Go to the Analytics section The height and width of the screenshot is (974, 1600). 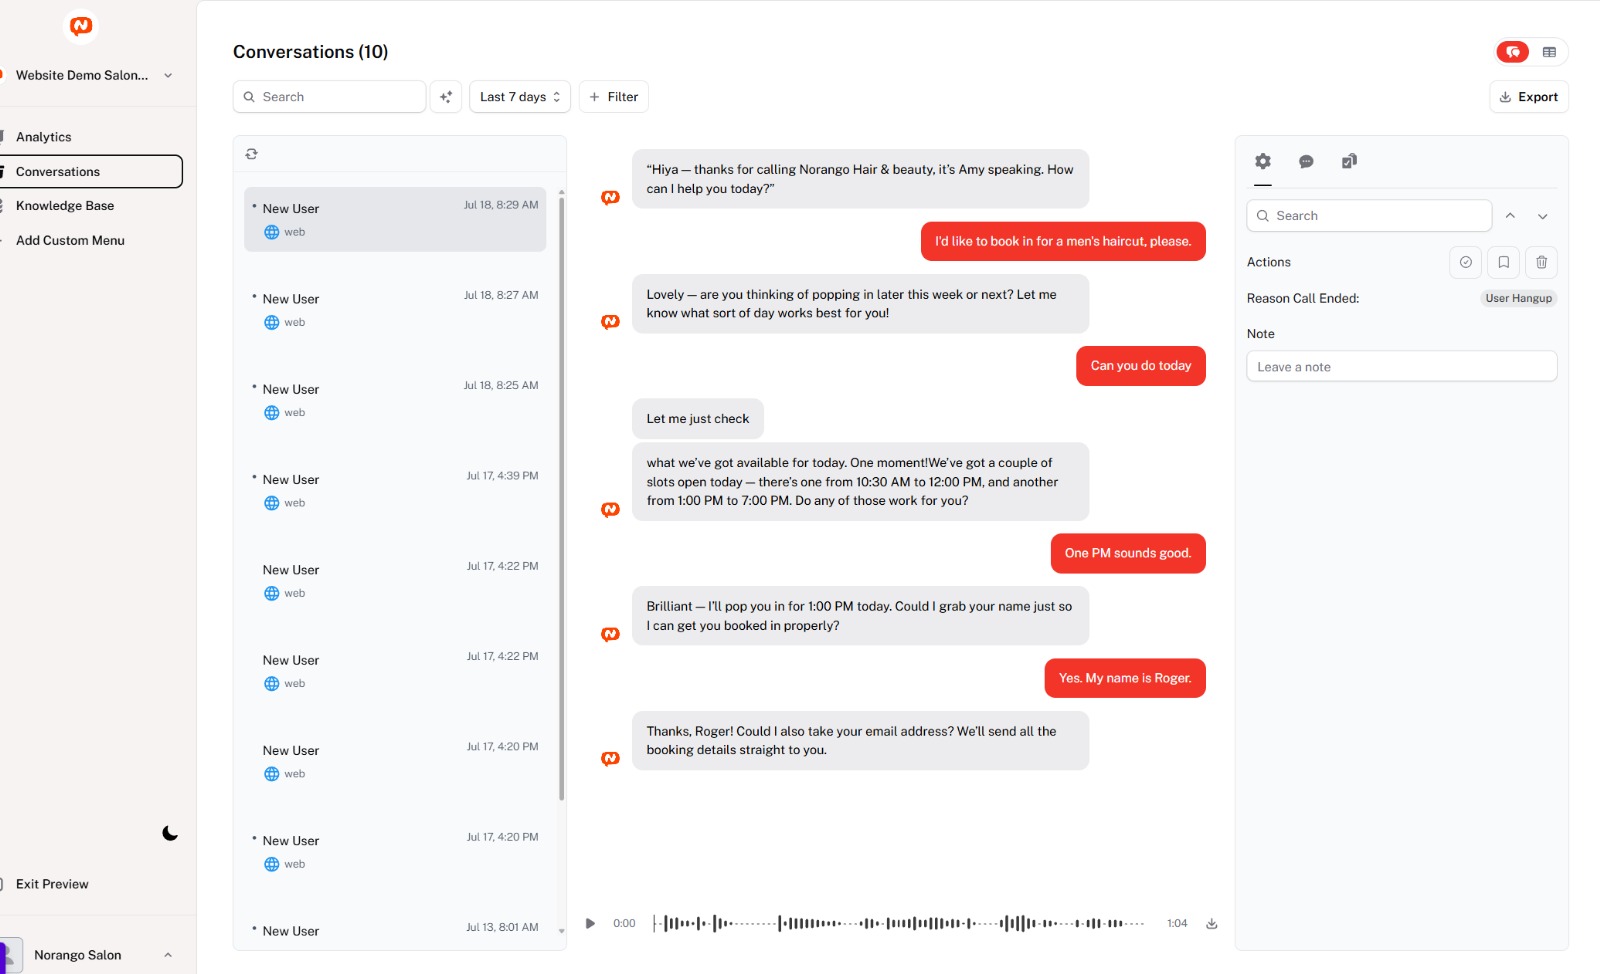pos(43,136)
